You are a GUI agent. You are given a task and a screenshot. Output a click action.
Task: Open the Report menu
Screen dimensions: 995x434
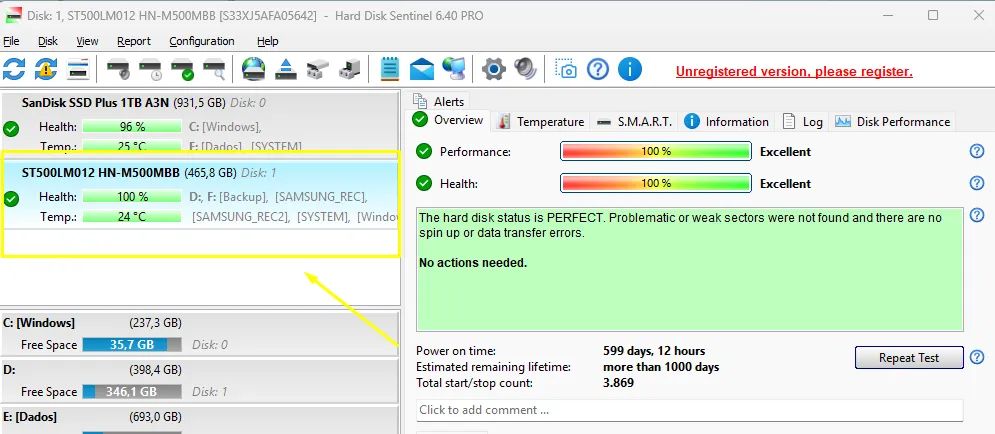[x=134, y=41]
